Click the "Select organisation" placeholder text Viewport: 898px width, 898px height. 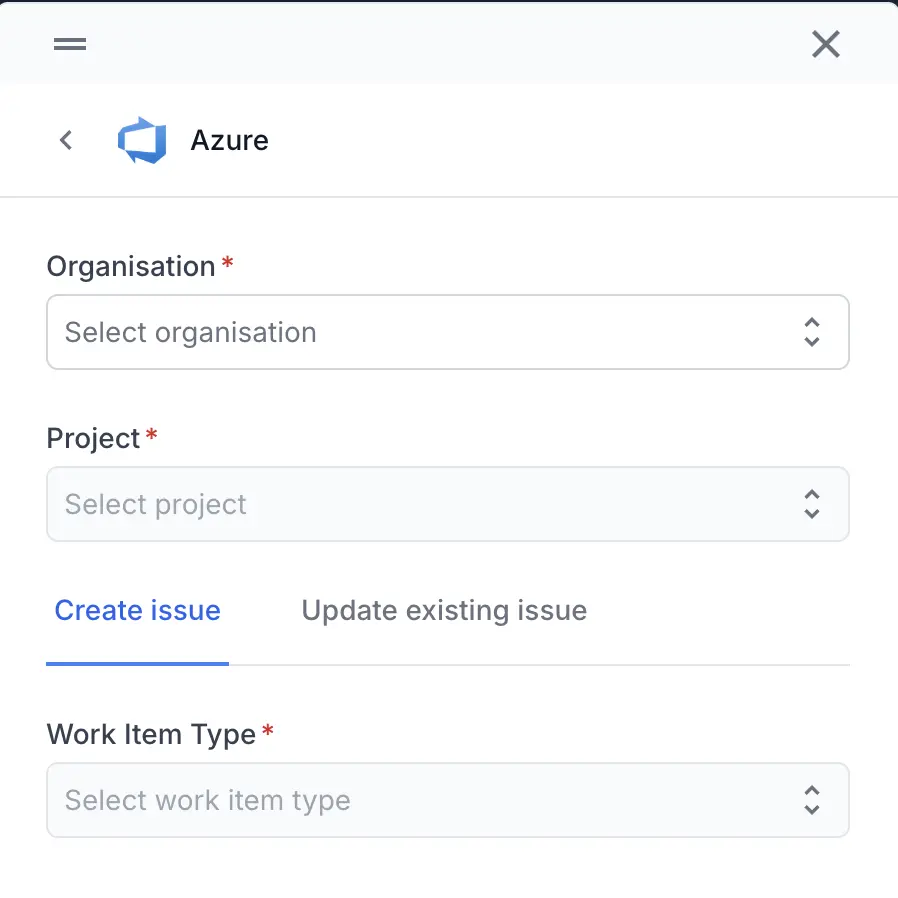pyautogui.click(x=190, y=332)
